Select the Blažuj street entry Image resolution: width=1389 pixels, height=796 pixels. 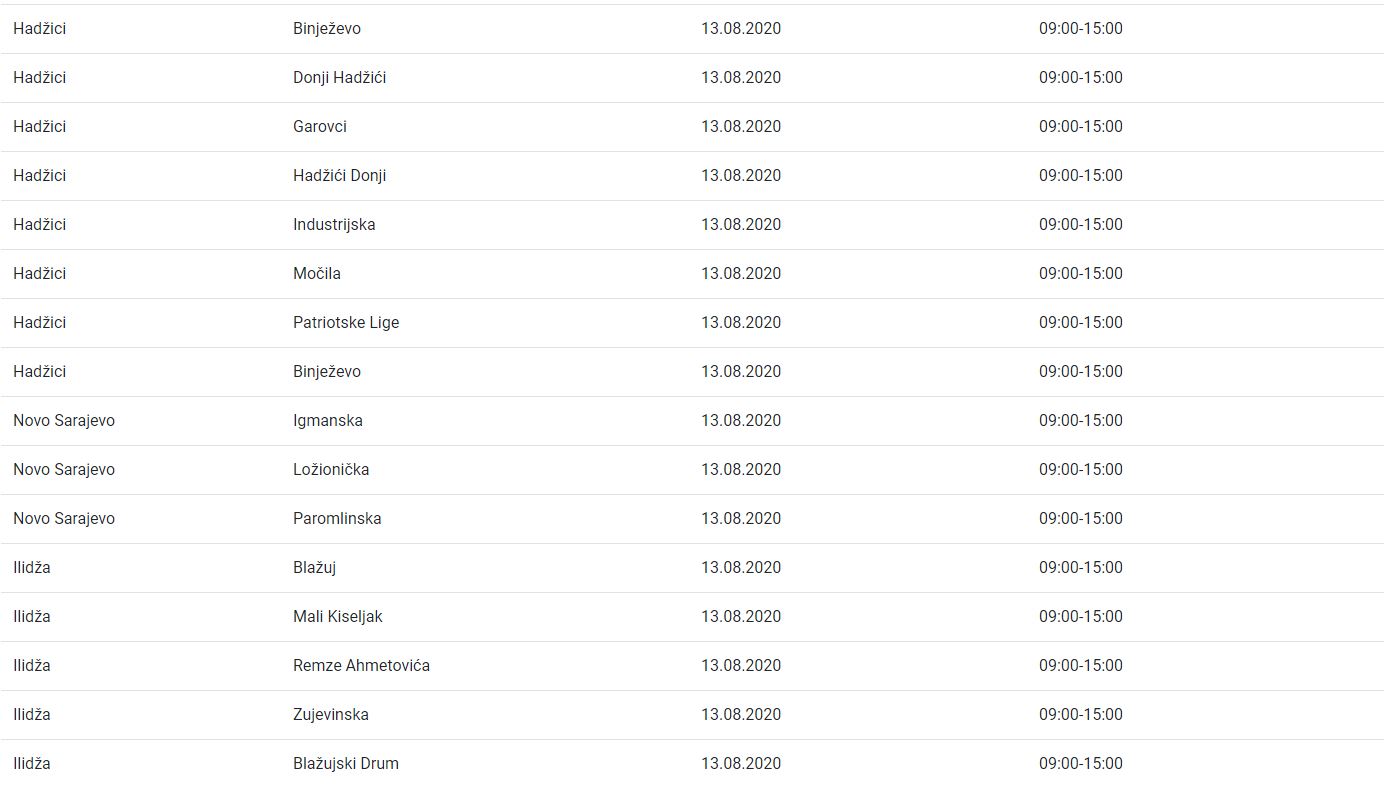pyautogui.click(x=314, y=568)
